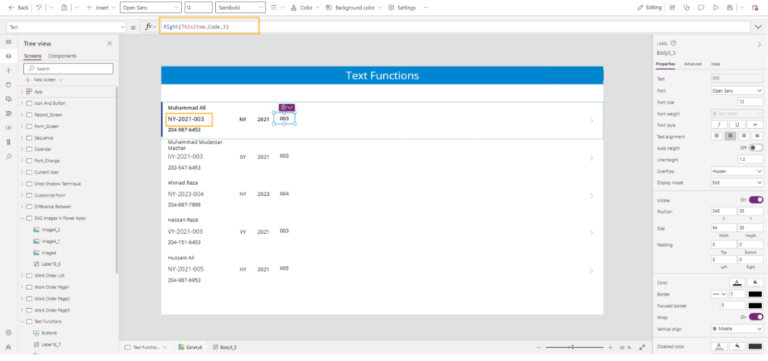Screen dimensions: 768x361
Task: Open the Open Sans font dropdown in toolbar
Action: pos(150,8)
